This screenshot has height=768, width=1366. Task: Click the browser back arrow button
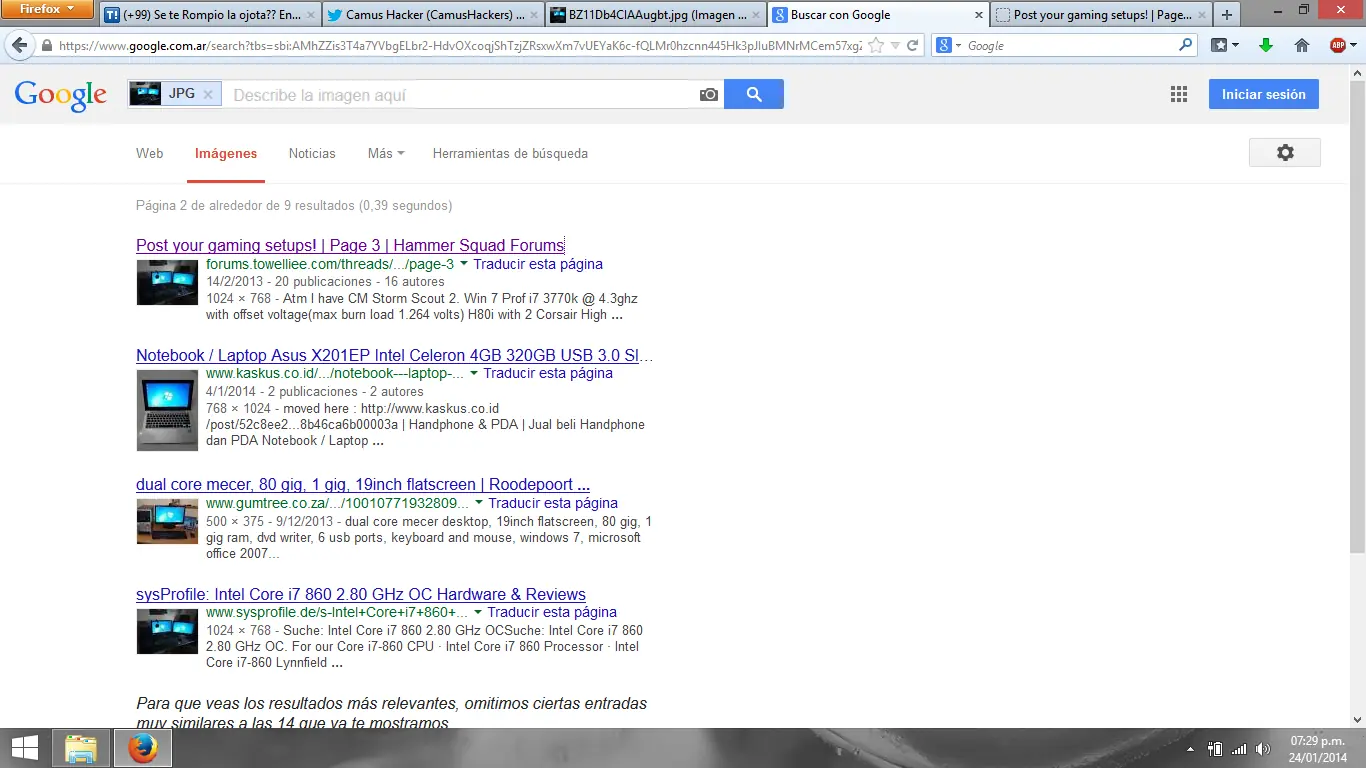pyautogui.click(x=19, y=46)
